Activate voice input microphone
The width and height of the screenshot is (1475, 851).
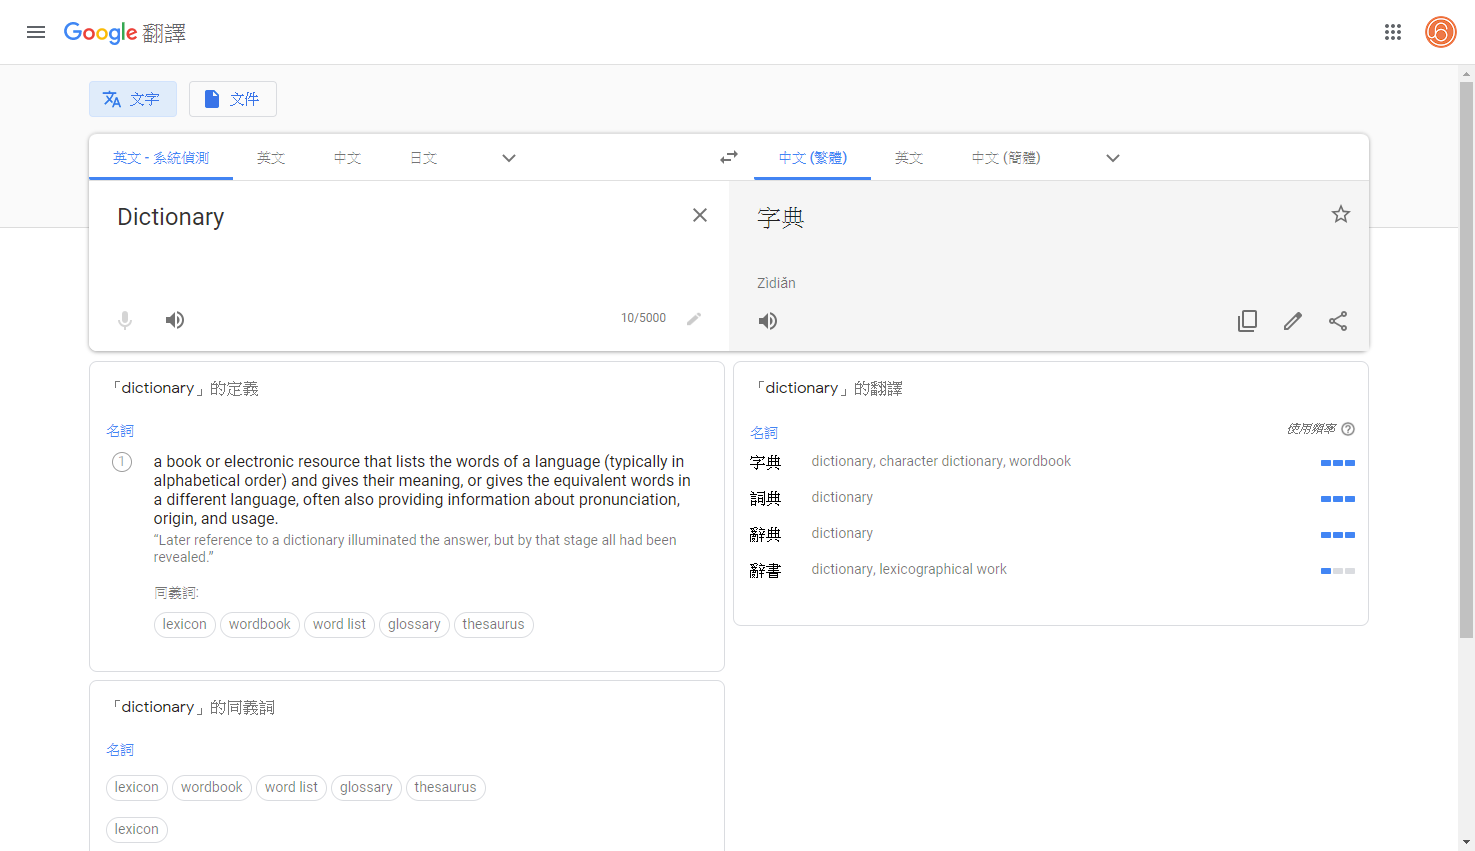[125, 320]
